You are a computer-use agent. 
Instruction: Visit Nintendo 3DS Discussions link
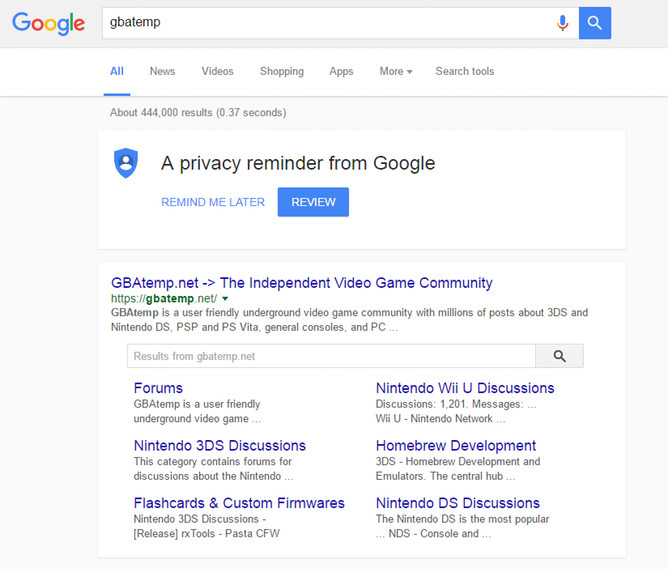(x=220, y=446)
